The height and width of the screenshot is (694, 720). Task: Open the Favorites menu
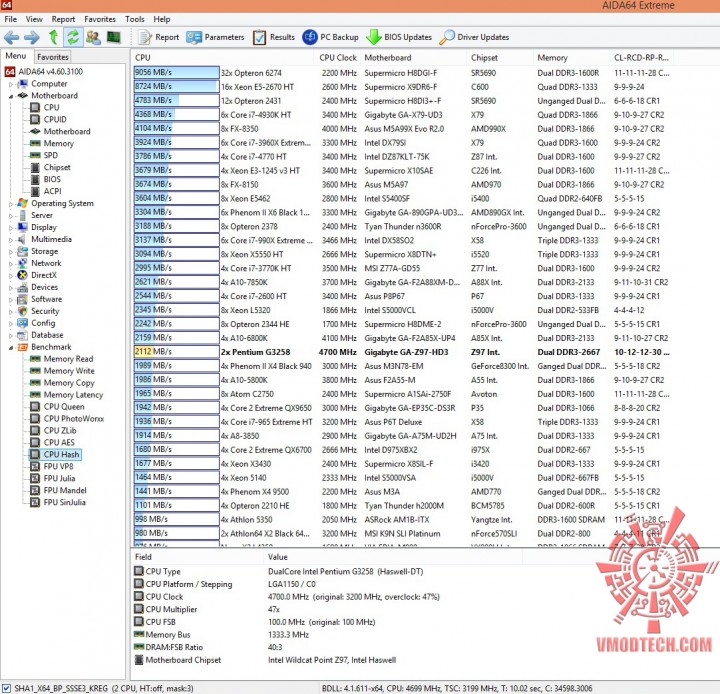click(x=100, y=19)
